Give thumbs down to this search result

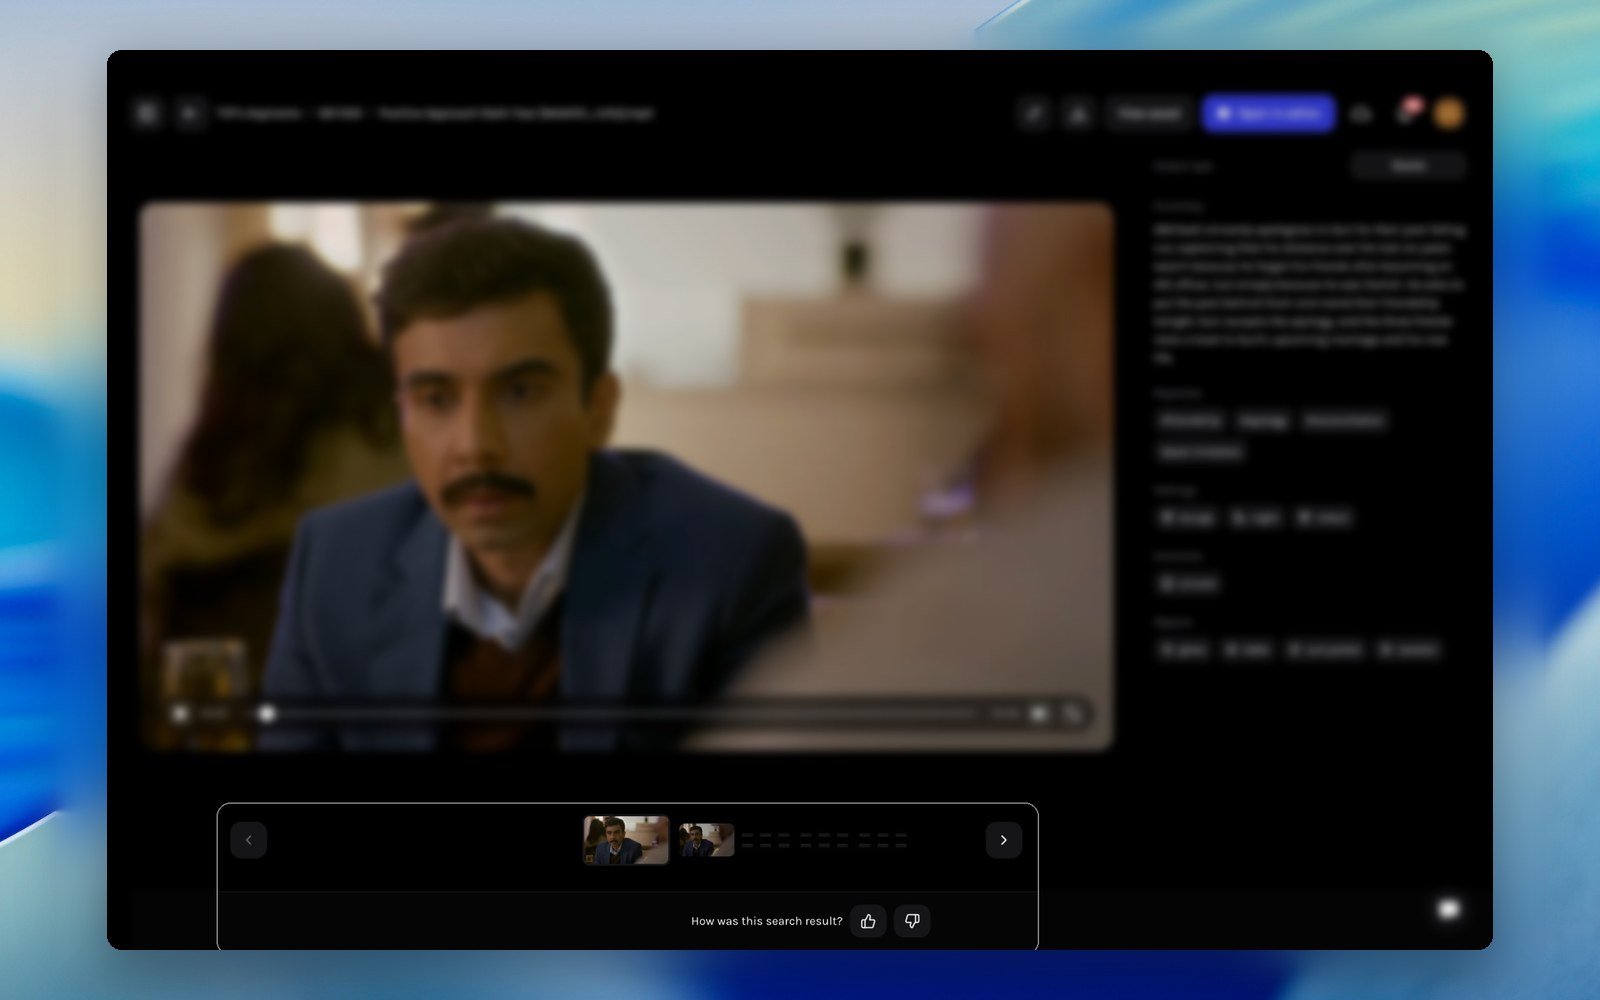pos(912,921)
